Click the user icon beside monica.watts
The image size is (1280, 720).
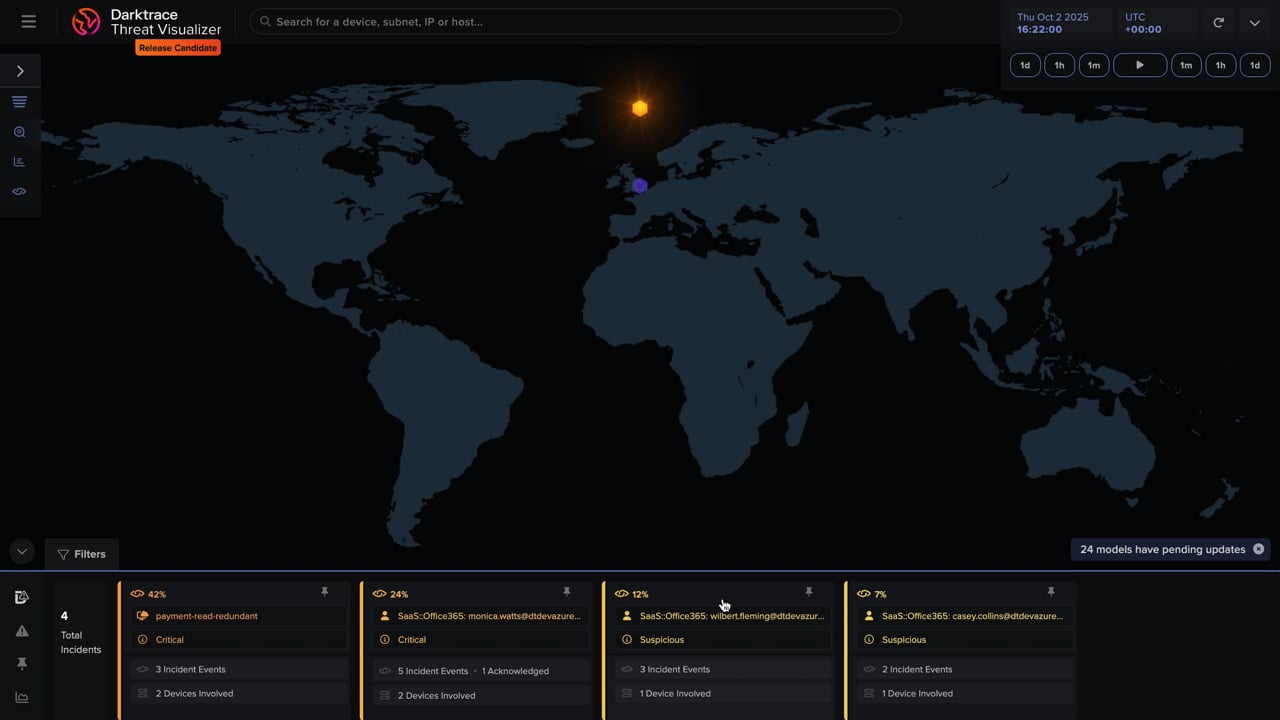pyautogui.click(x=385, y=616)
